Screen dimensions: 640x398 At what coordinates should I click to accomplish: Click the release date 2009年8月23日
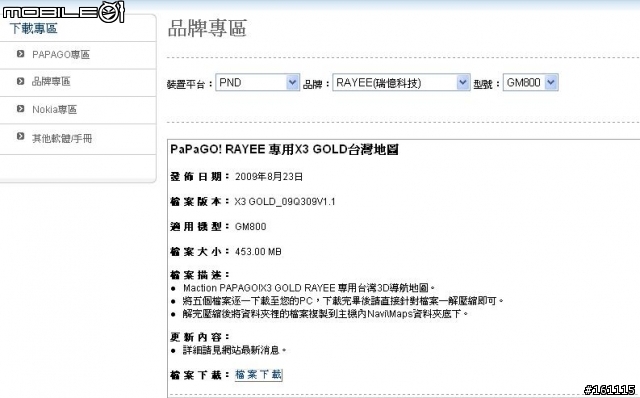[x=269, y=177]
